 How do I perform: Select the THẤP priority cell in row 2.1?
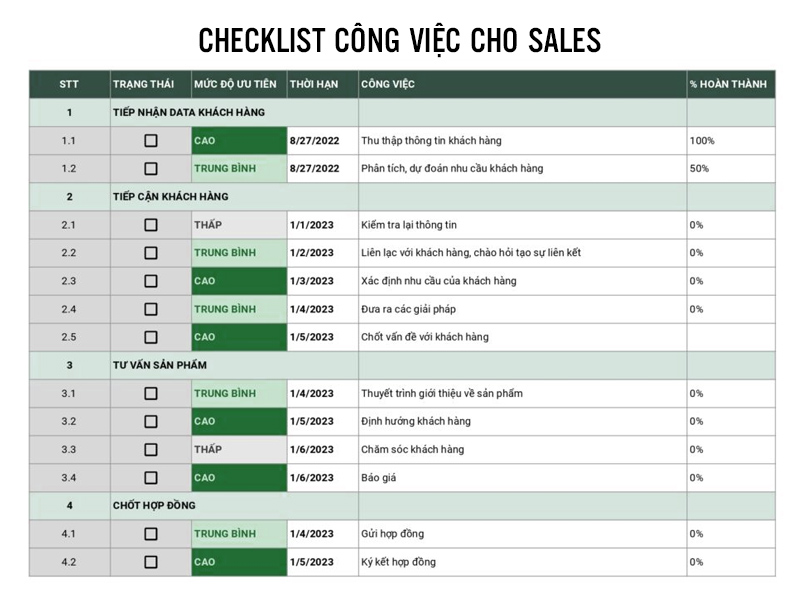[x=239, y=225]
